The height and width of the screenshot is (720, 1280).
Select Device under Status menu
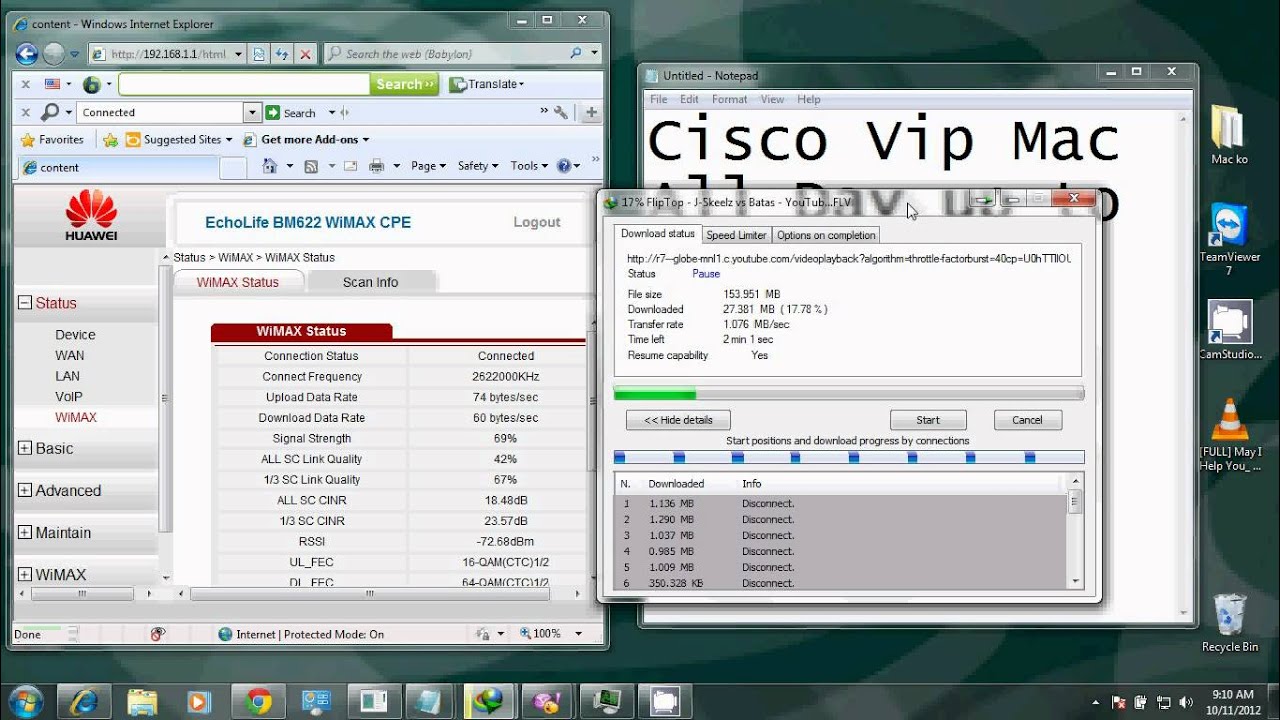pyautogui.click(x=75, y=334)
